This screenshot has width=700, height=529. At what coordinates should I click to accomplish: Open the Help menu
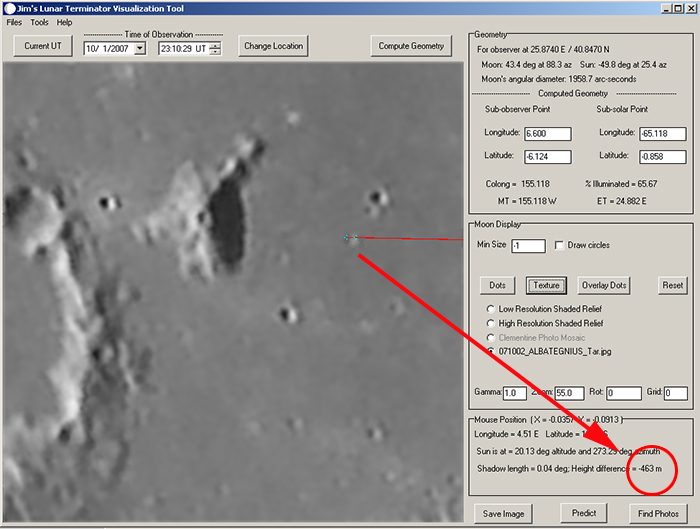(x=64, y=22)
